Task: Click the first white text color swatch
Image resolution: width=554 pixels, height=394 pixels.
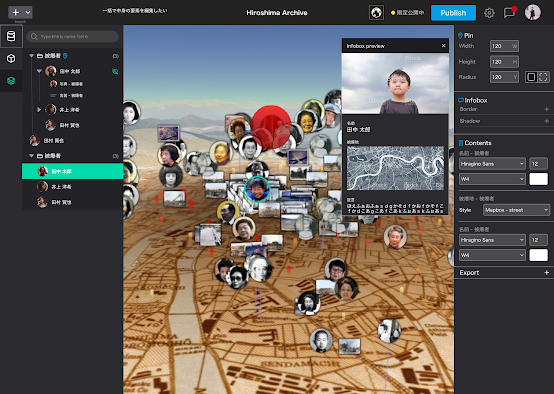Action: click(x=538, y=179)
